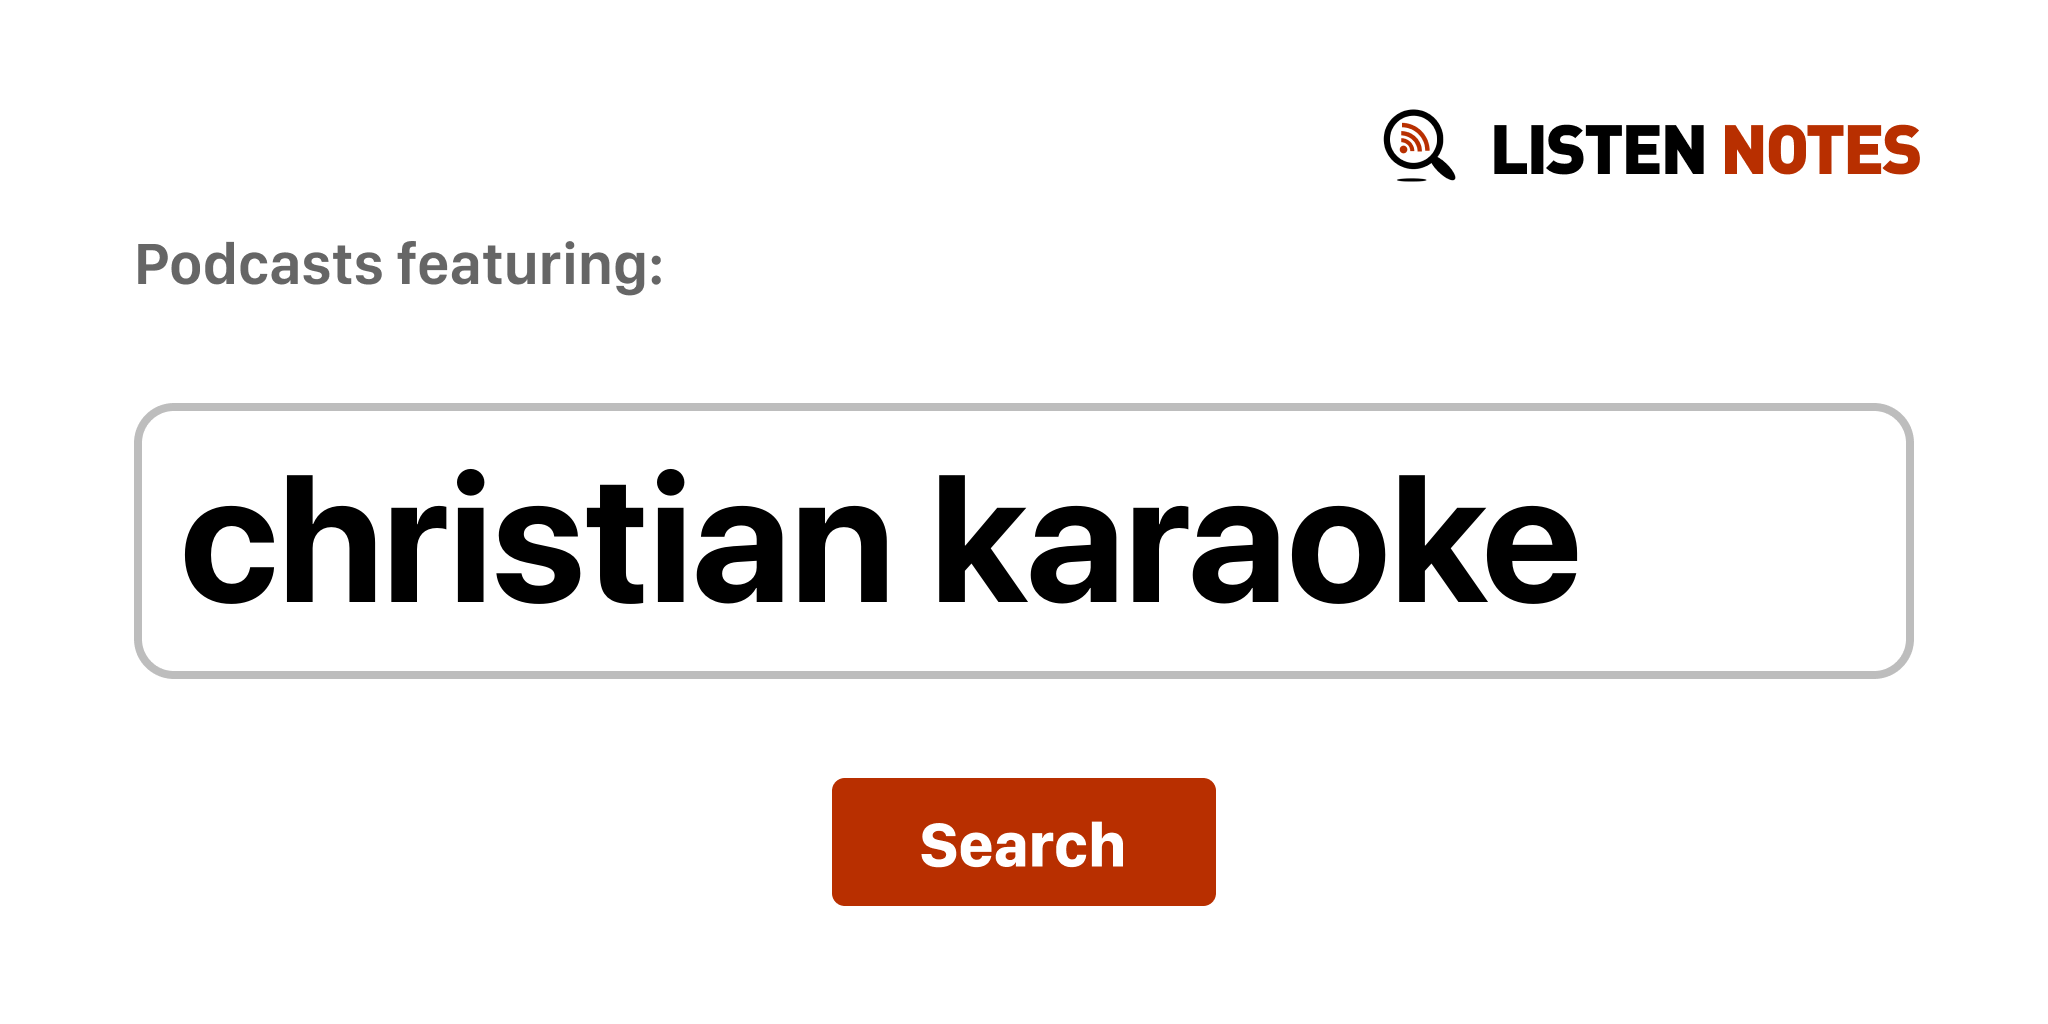The width and height of the screenshot is (2048, 1024).
Task: Click the word featuring: in the heading
Action: click(530, 265)
